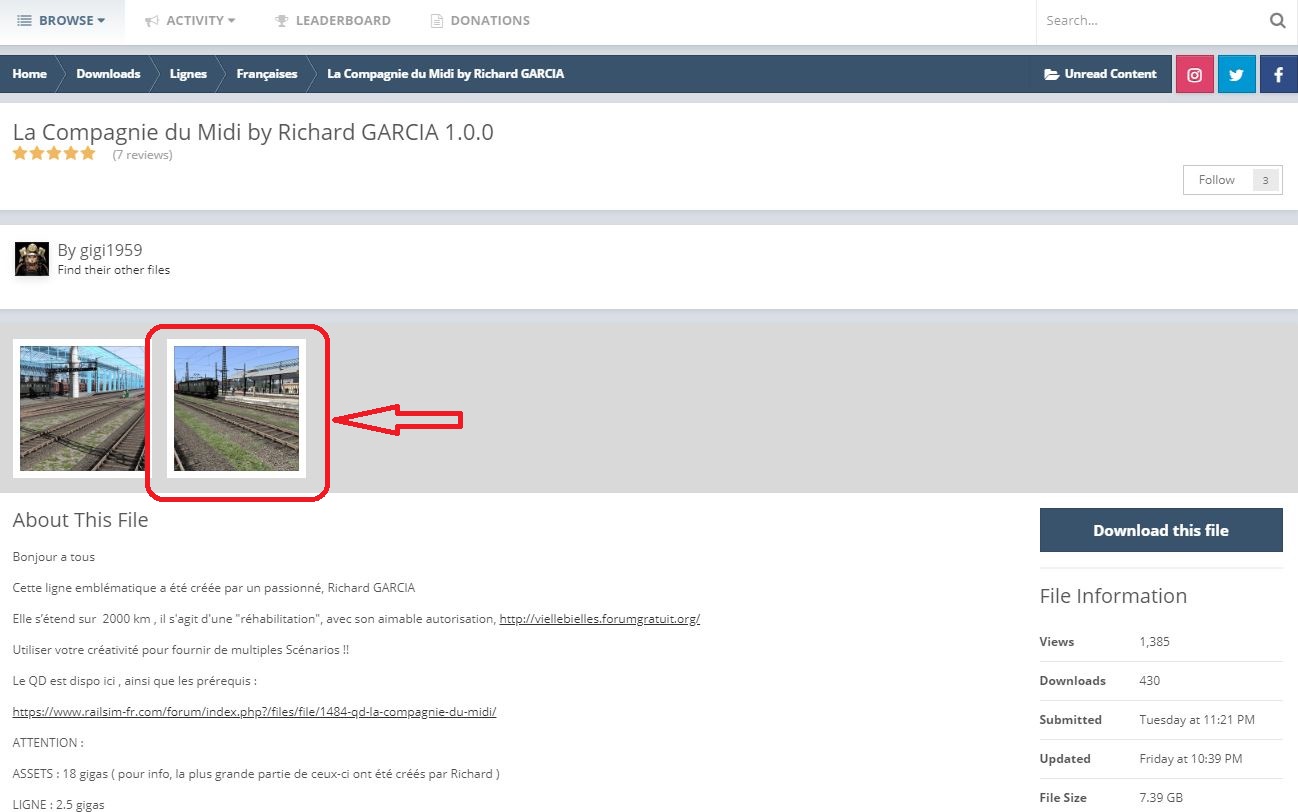Viewport: 1298px width, 812px height.
Task: Click the trophy icon next to Leaderboard
Action: pos(282,20)
